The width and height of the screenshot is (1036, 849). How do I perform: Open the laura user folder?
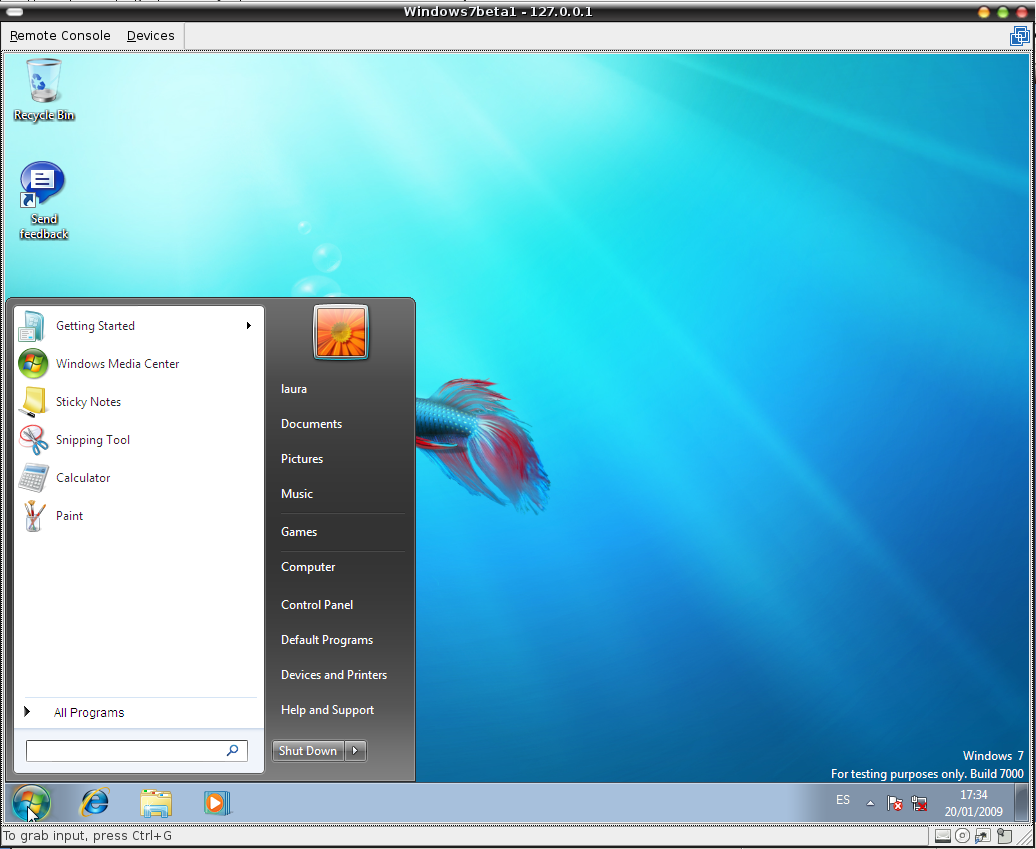coord(294,389)
